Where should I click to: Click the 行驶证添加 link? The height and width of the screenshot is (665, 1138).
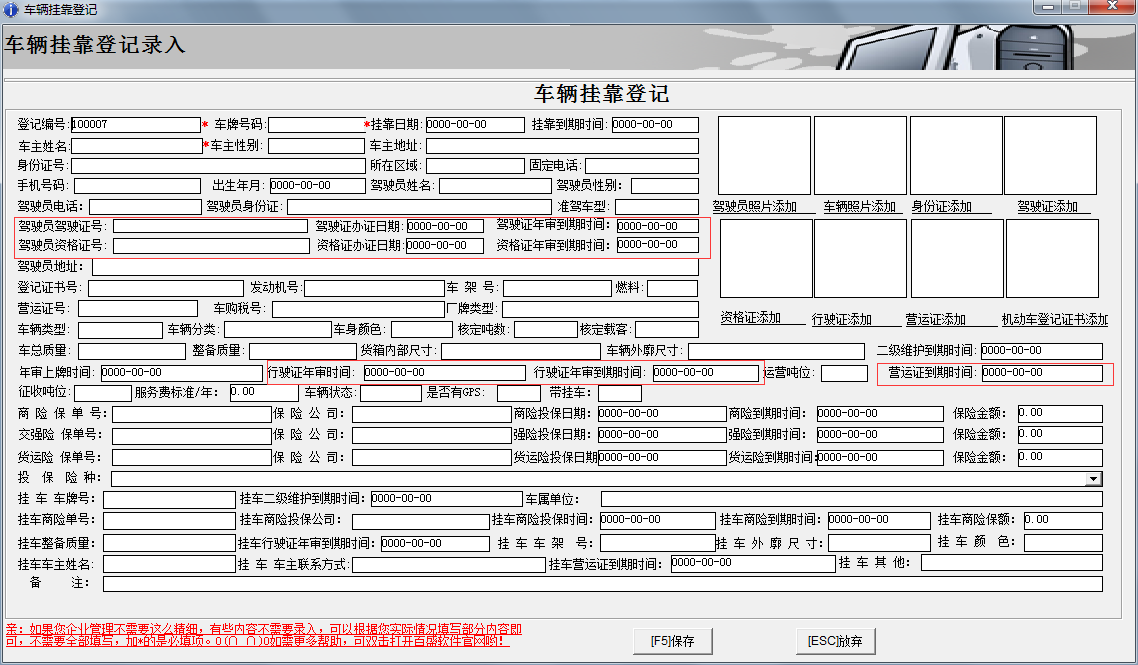pyautogui.click(x=841, y=319)
